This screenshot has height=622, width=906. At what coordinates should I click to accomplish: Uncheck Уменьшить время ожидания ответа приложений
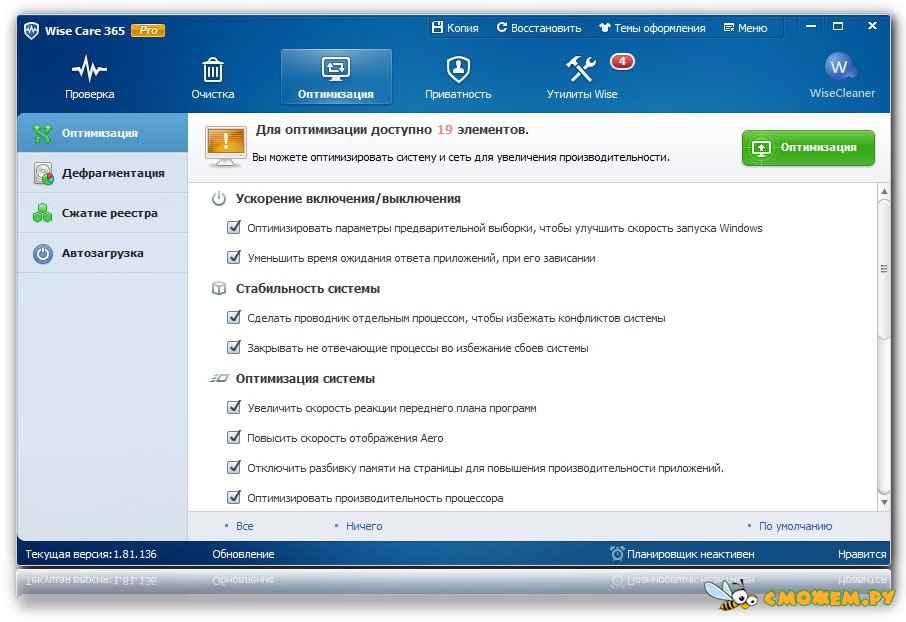233,257
